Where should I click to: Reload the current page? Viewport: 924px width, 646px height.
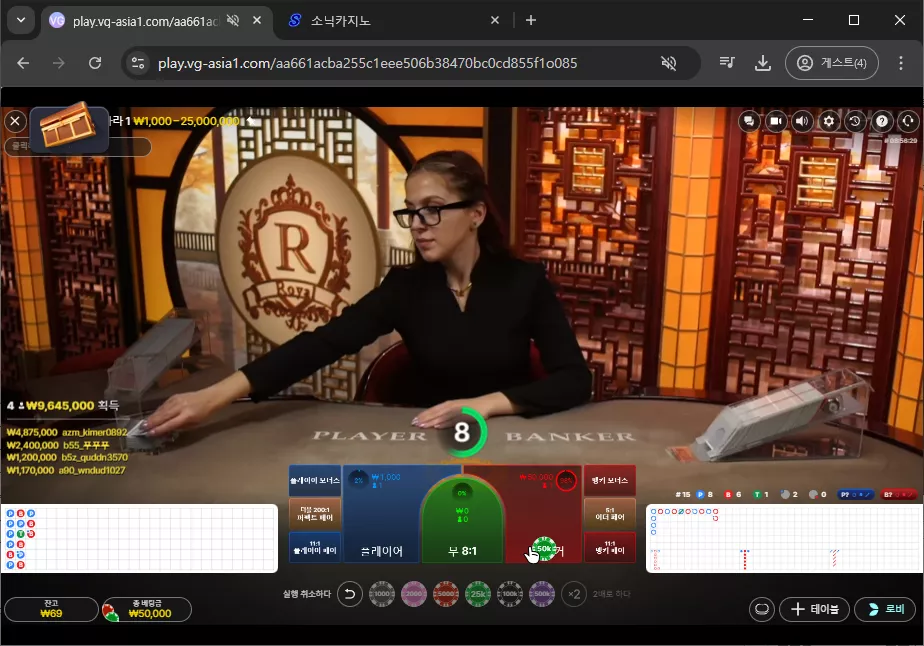[x=95, y=63]
